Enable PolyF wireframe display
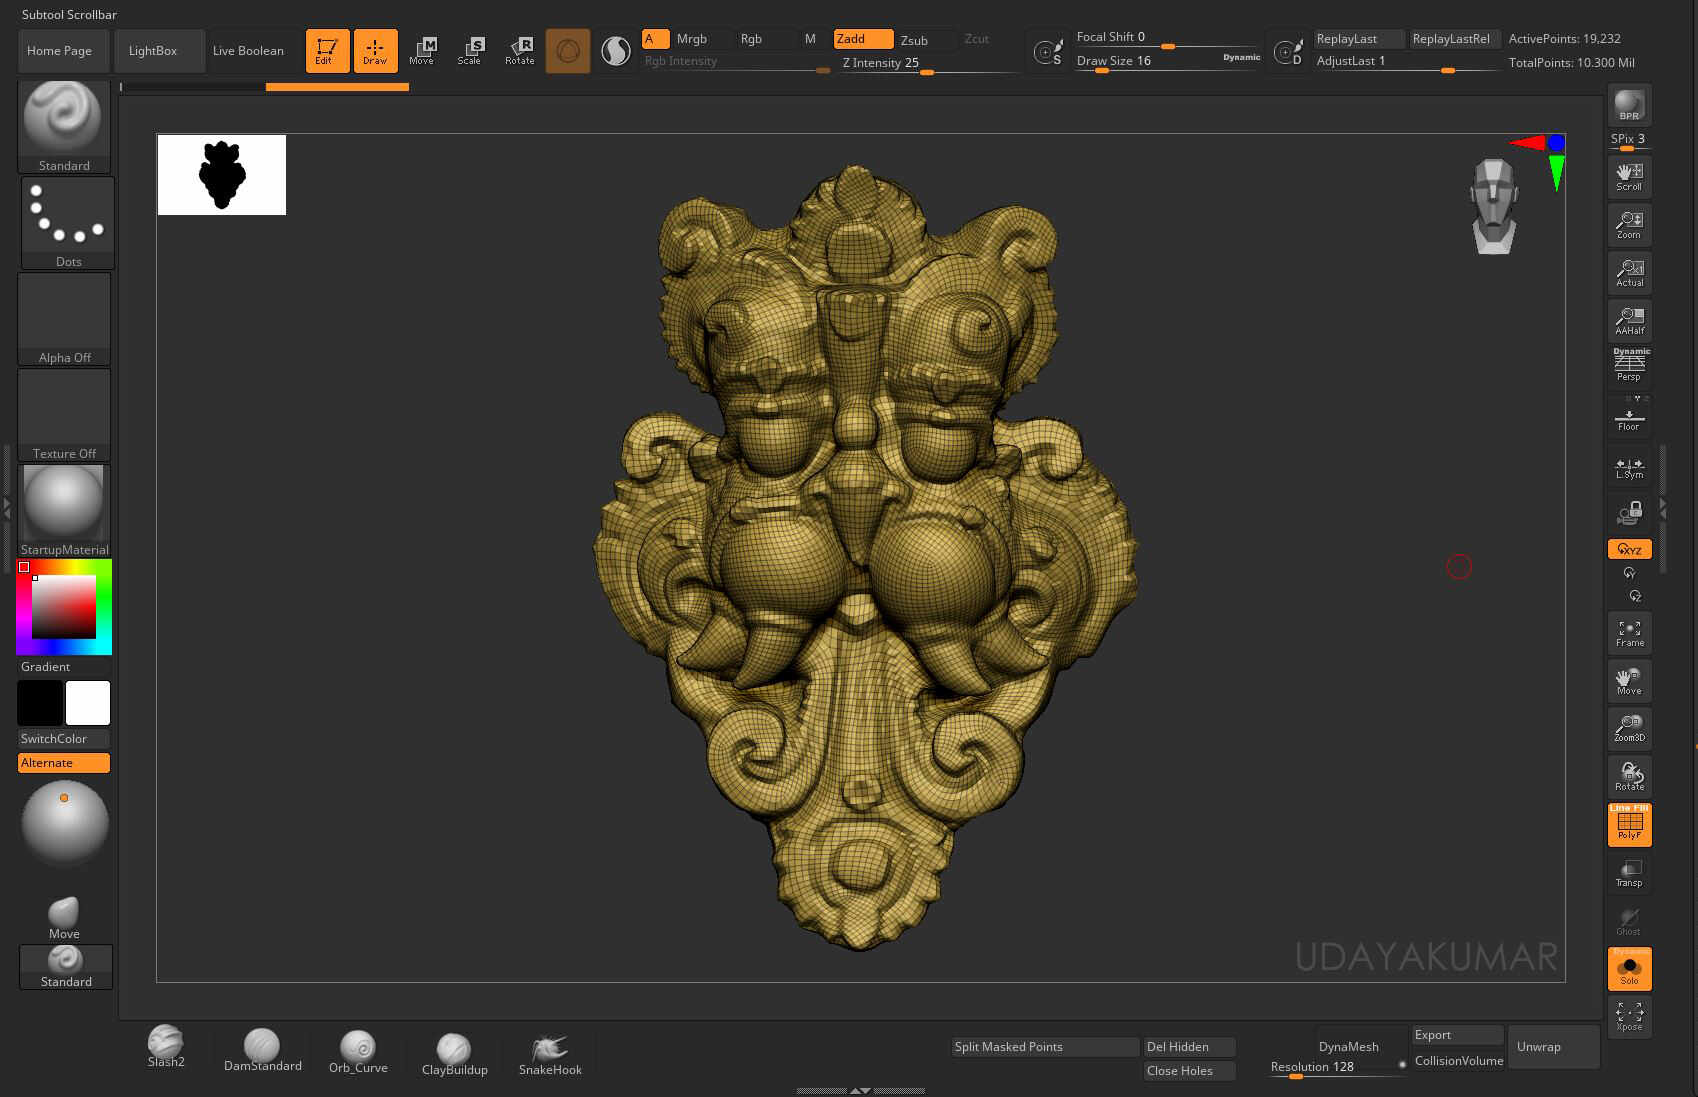 coord(1629,824)
